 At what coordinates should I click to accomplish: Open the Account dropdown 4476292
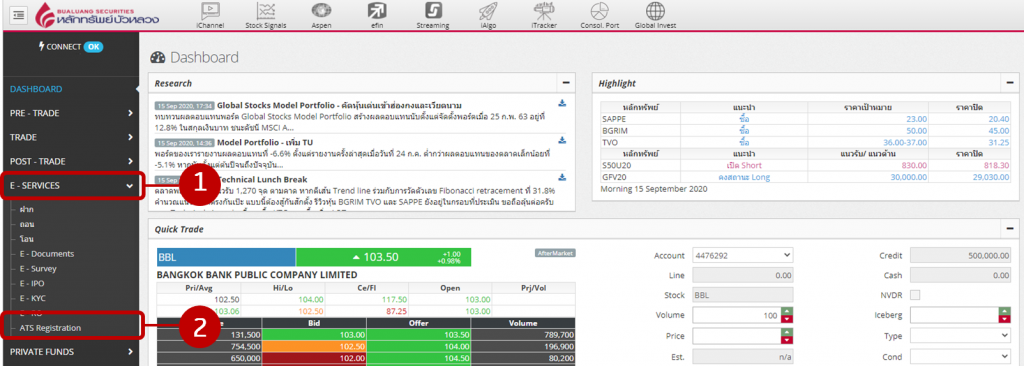[743, 256]
